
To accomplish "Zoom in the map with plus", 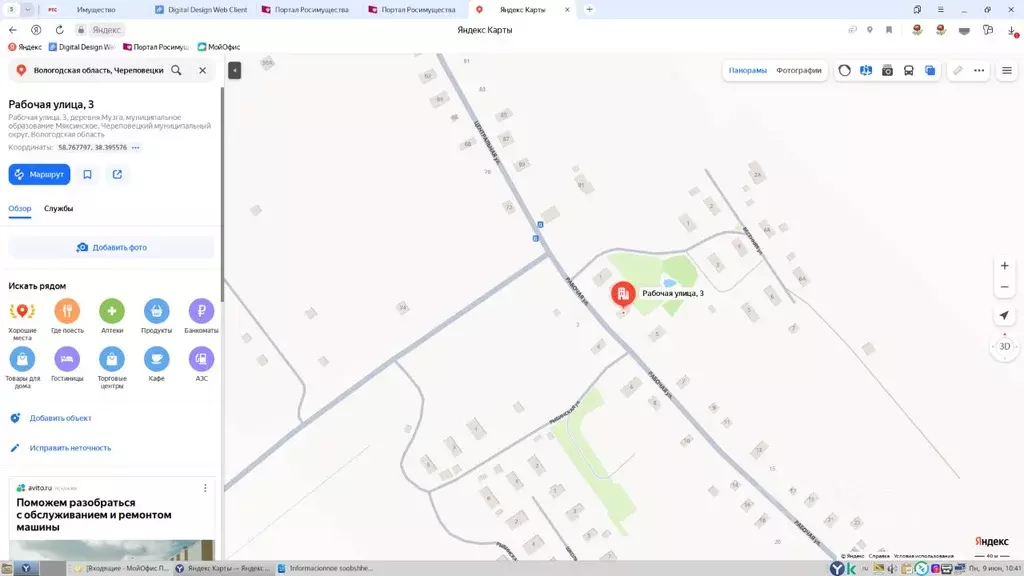I will [x=1004, y=266].
